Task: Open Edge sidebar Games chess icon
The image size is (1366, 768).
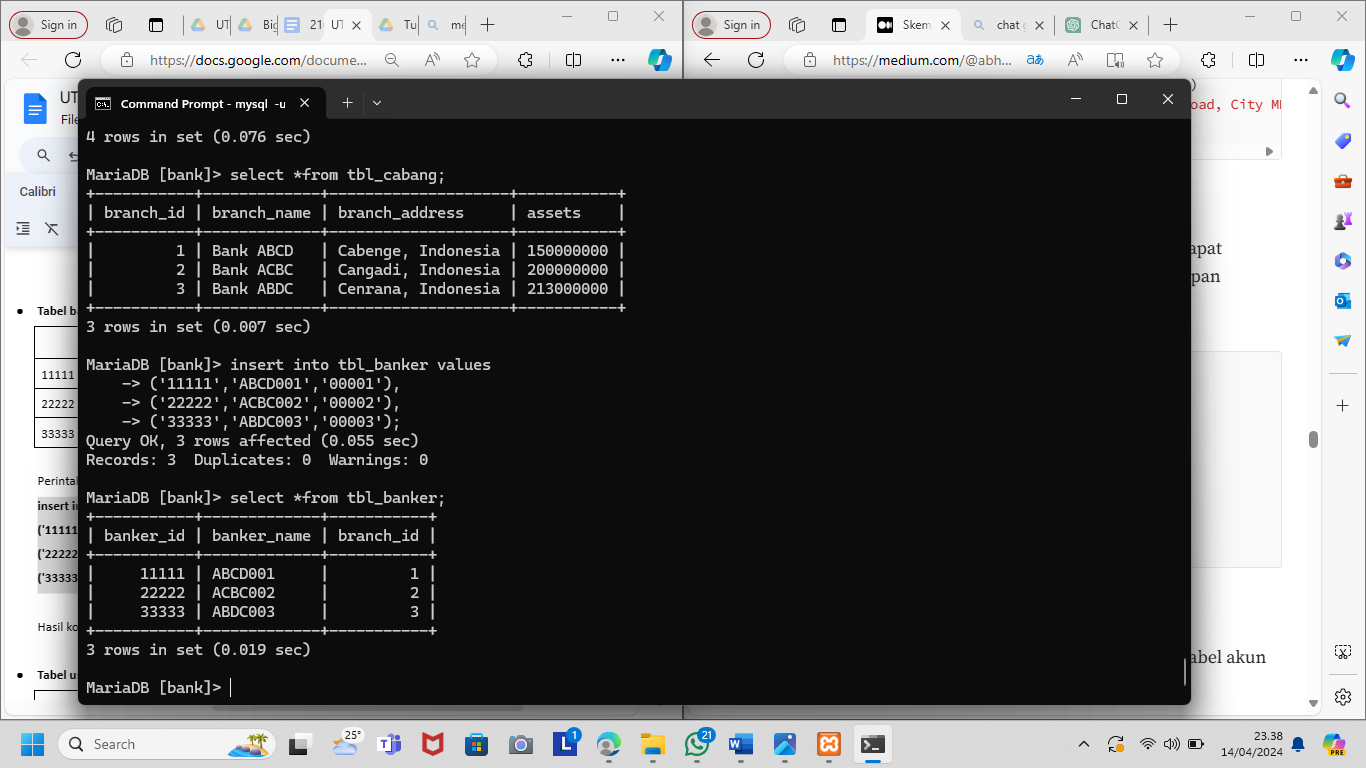Action: [1343, 221]
